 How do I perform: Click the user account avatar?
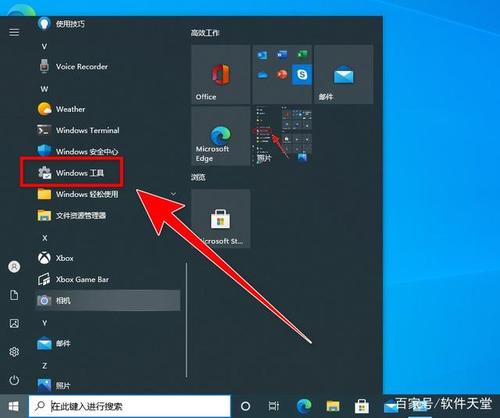(x=14, y=267)
